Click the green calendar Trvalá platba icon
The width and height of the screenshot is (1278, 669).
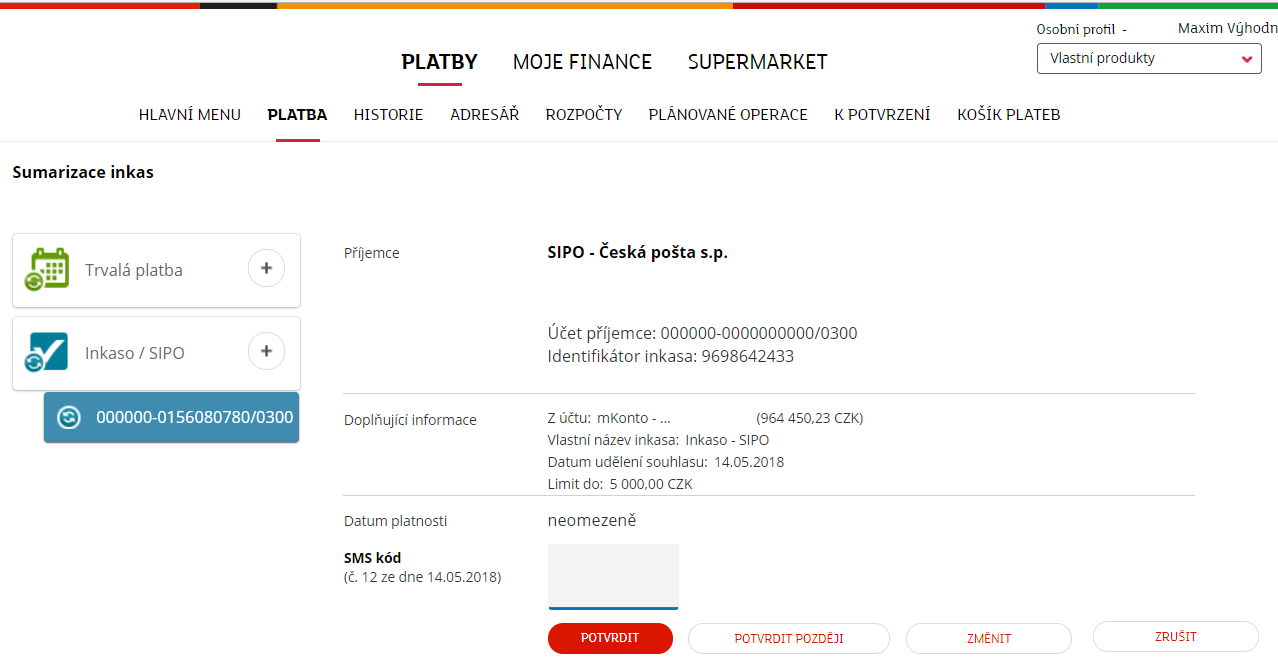click(x=48, y=270)
